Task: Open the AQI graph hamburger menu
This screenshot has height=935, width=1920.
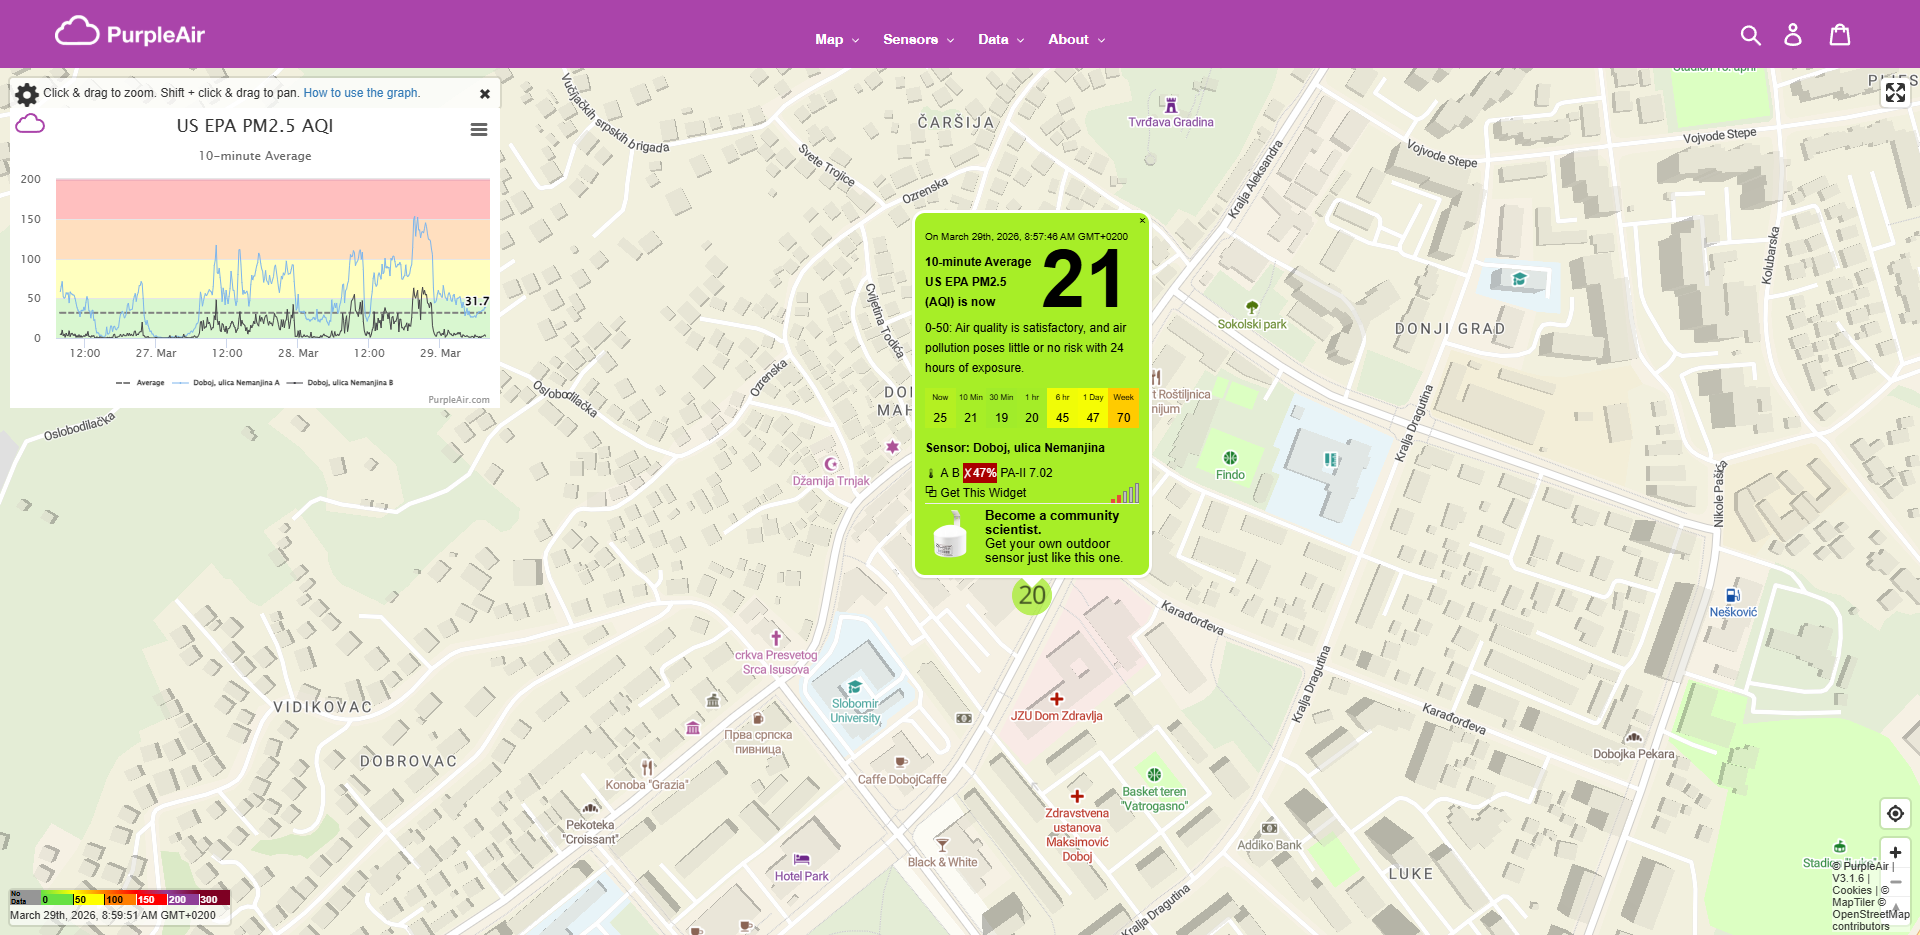Action: click(x=479, y=129)
